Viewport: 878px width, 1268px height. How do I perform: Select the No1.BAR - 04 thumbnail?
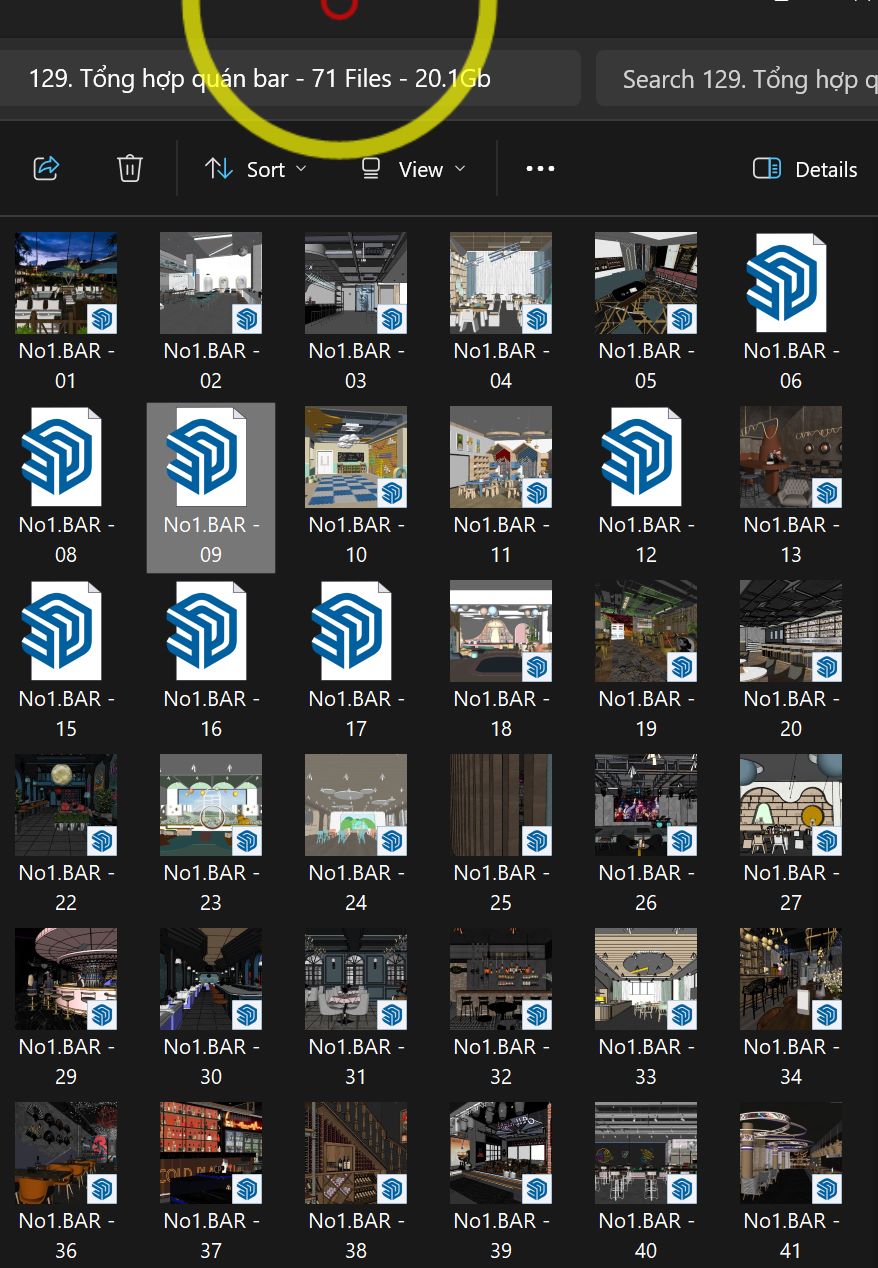pyautogui.click(x=501, y=283)
